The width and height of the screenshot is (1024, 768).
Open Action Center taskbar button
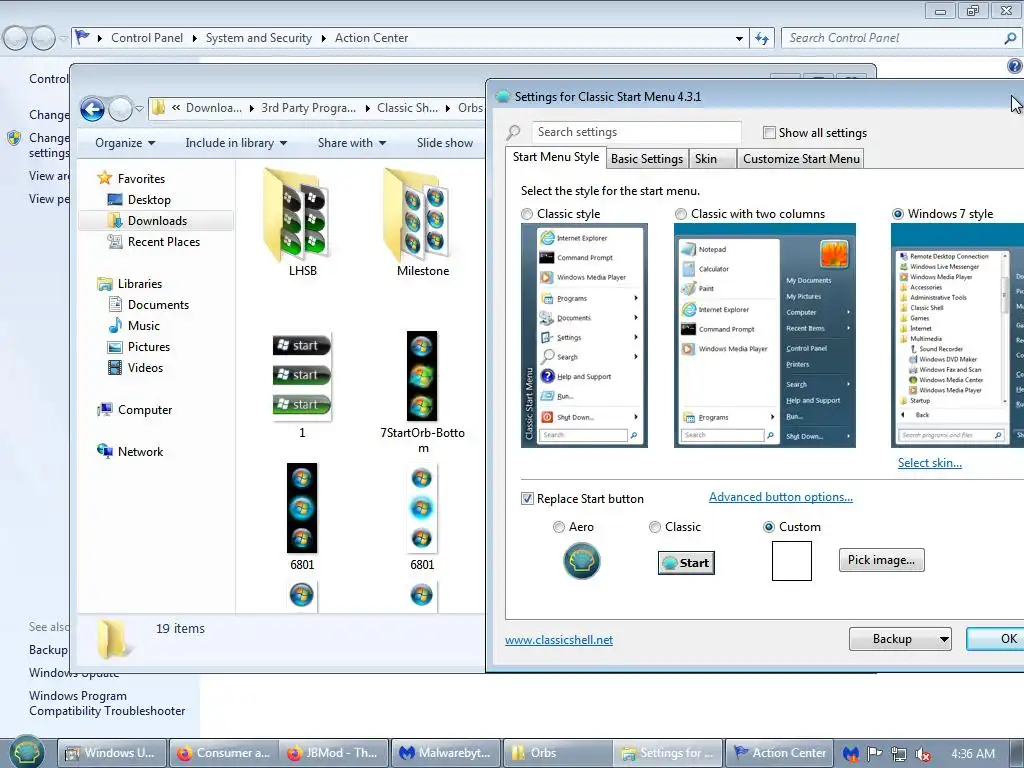point(780,753)
